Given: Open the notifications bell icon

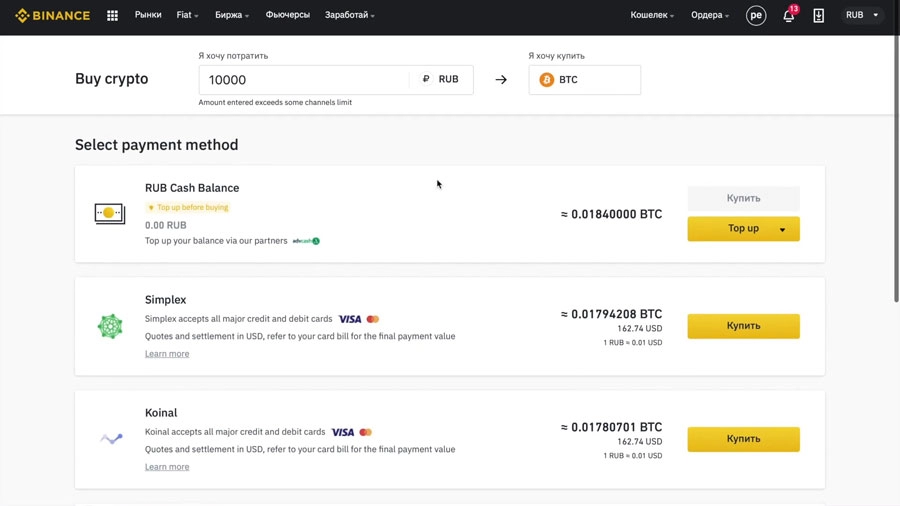Looking at the screenshot, I should (789, 16).
